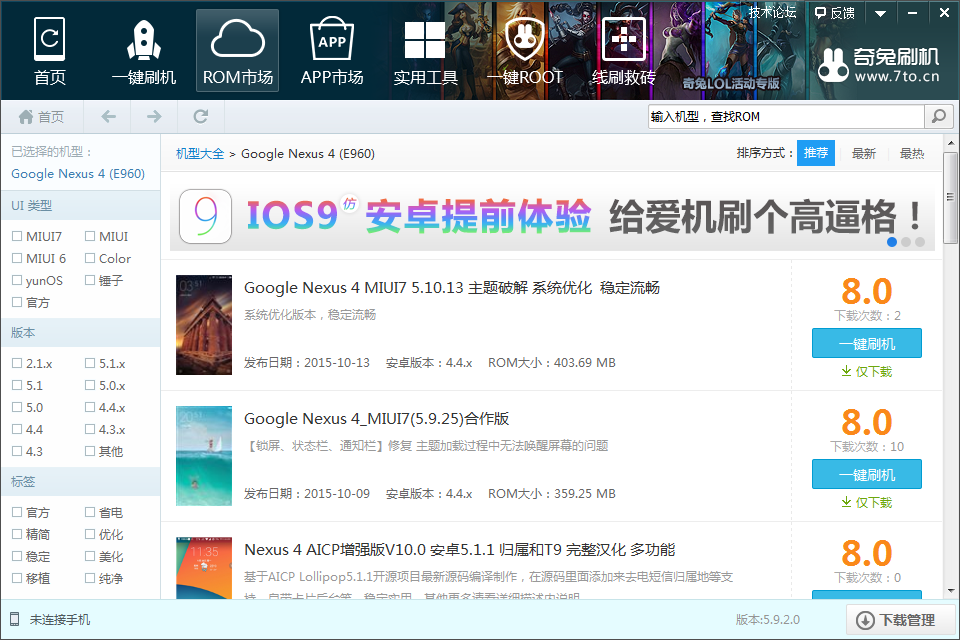Check the 5.0 version checkbox
This screenshot has width=960, height=640.
coord(17,408)
